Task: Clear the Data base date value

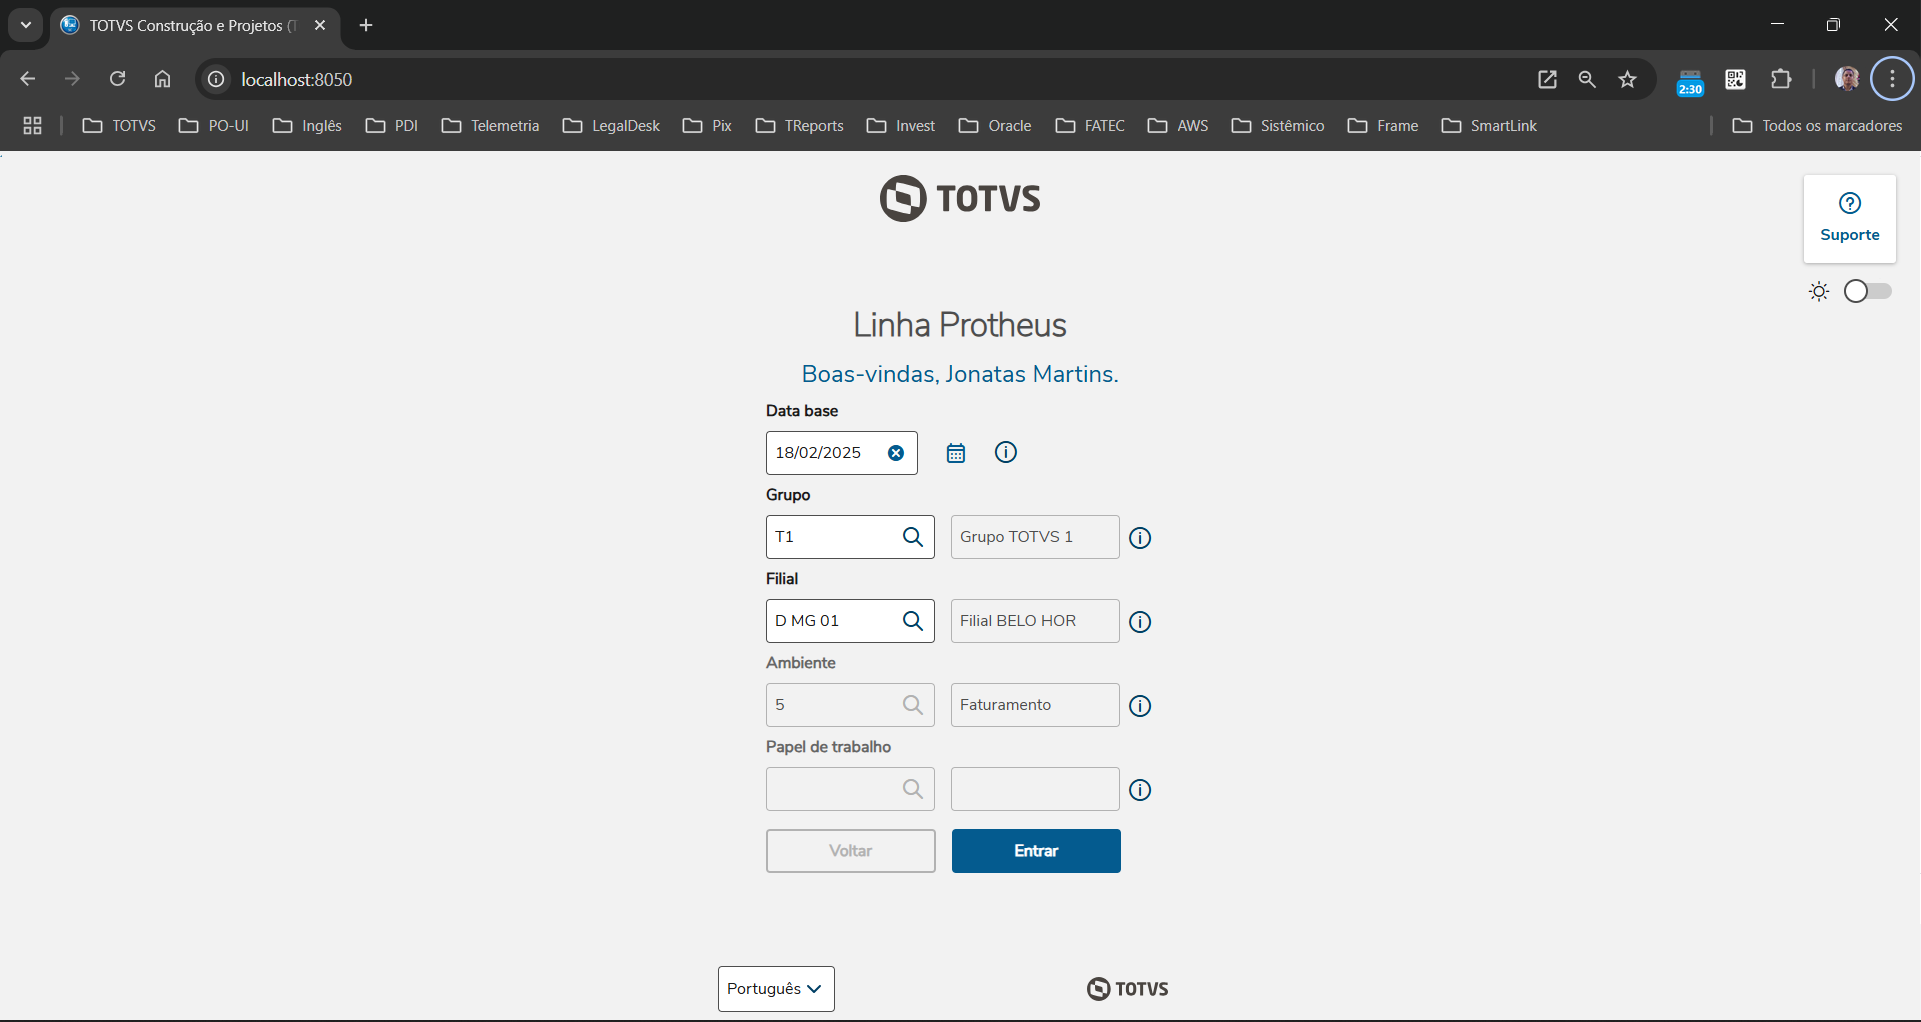Action: point(896,453)
